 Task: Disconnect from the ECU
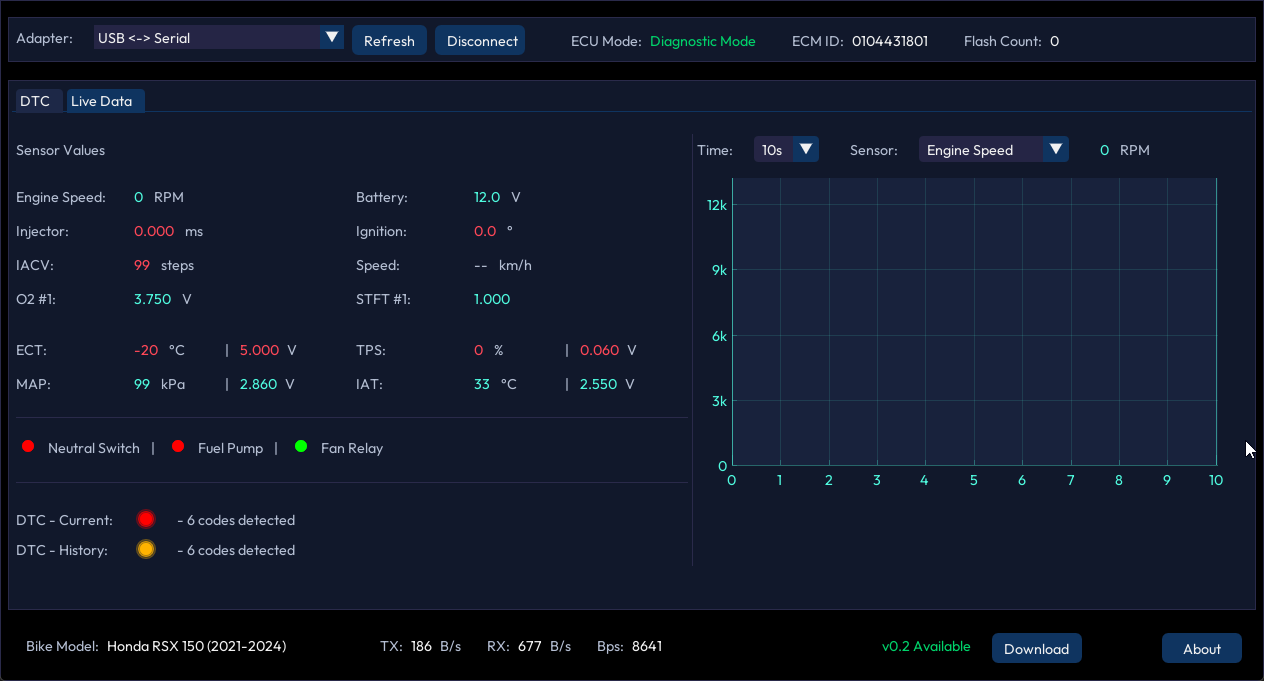pyautogui.click(x=482, y=41)
